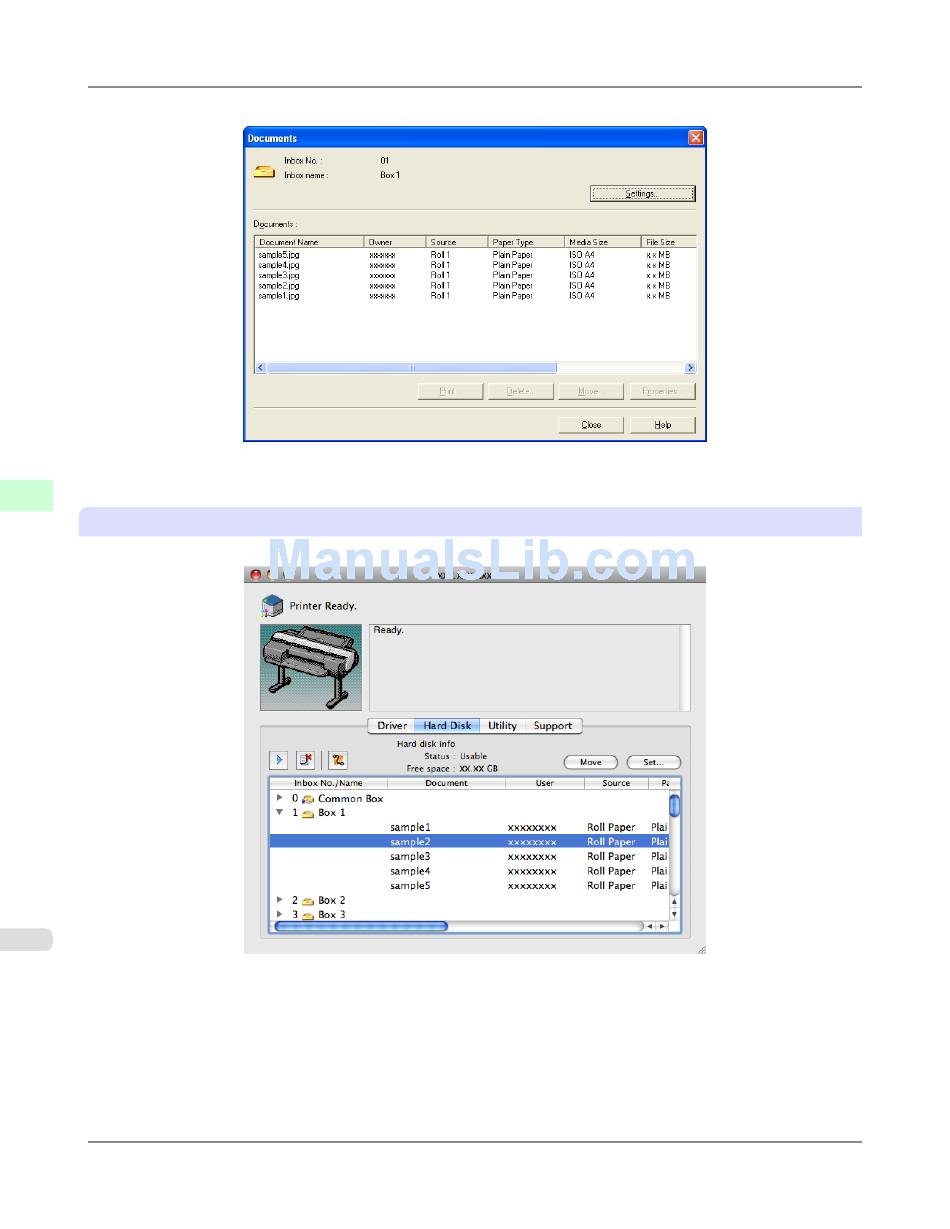Click the delete document toolbar icon
The image size is (950, 1229).
pyautogui.click(x=305, y=760)
